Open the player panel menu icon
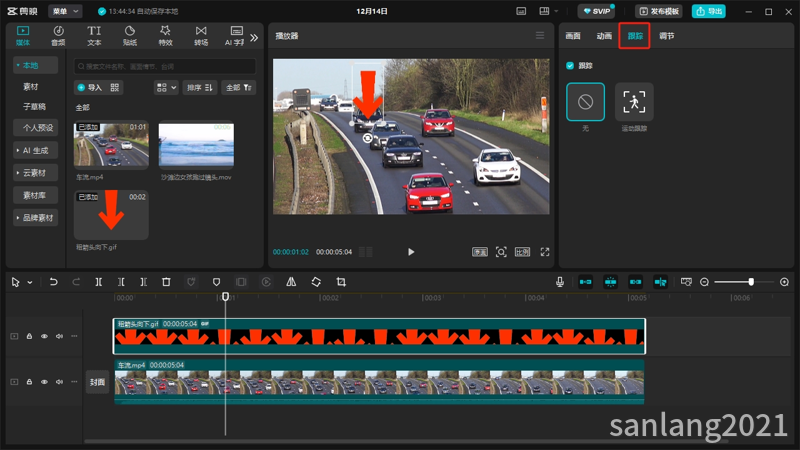Image resolution: width=800 pixels, height=450 pixels. pos(540,35)
